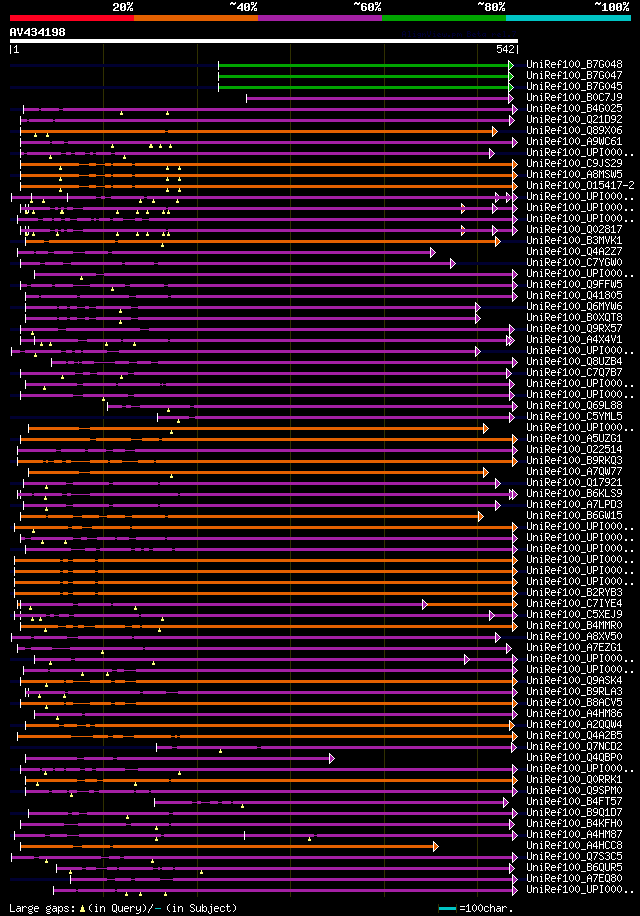Select the AV434198 query label
640x916 pixels.
coord(37,32)
